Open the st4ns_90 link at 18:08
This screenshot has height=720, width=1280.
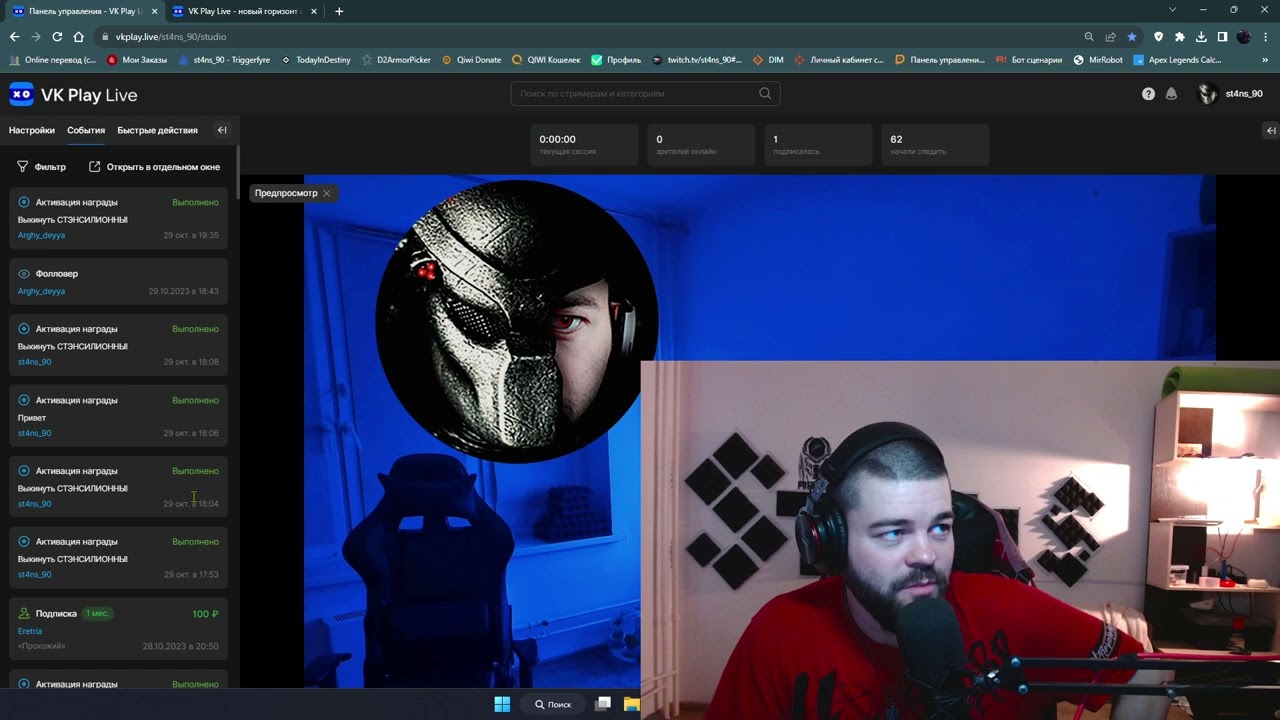(34, 362)
